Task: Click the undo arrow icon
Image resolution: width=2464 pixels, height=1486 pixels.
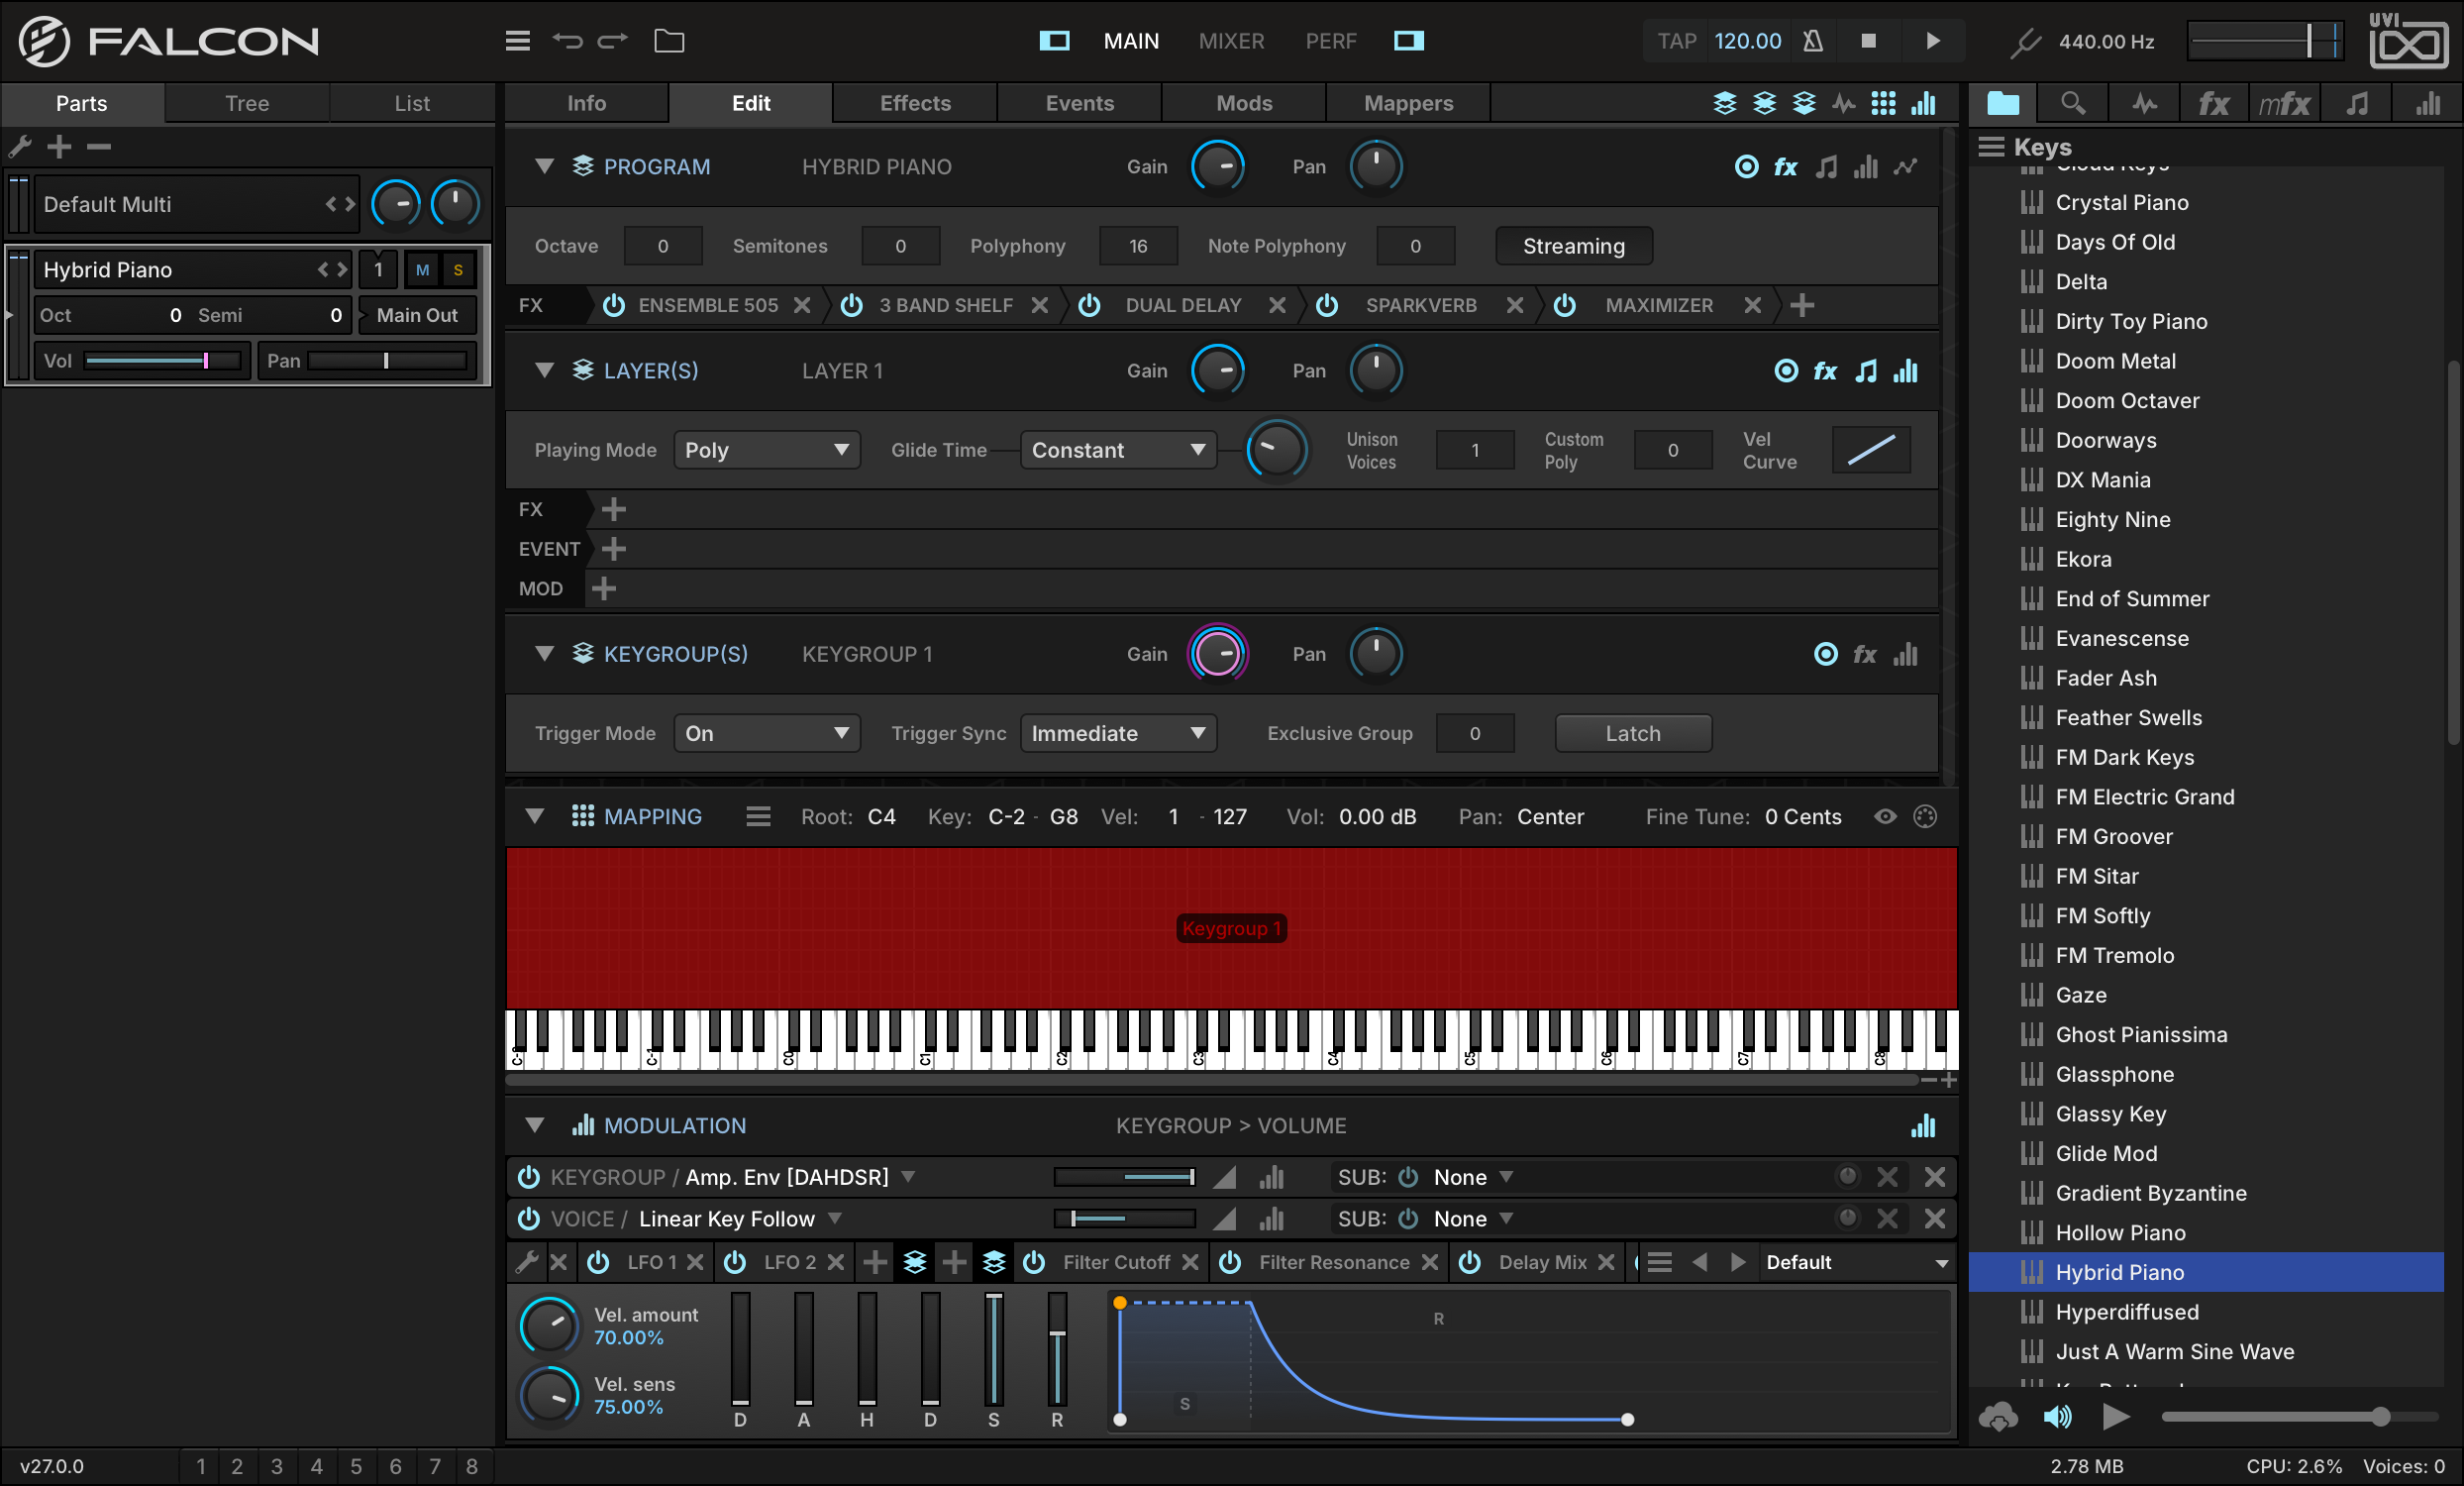Action: (567, 41)
